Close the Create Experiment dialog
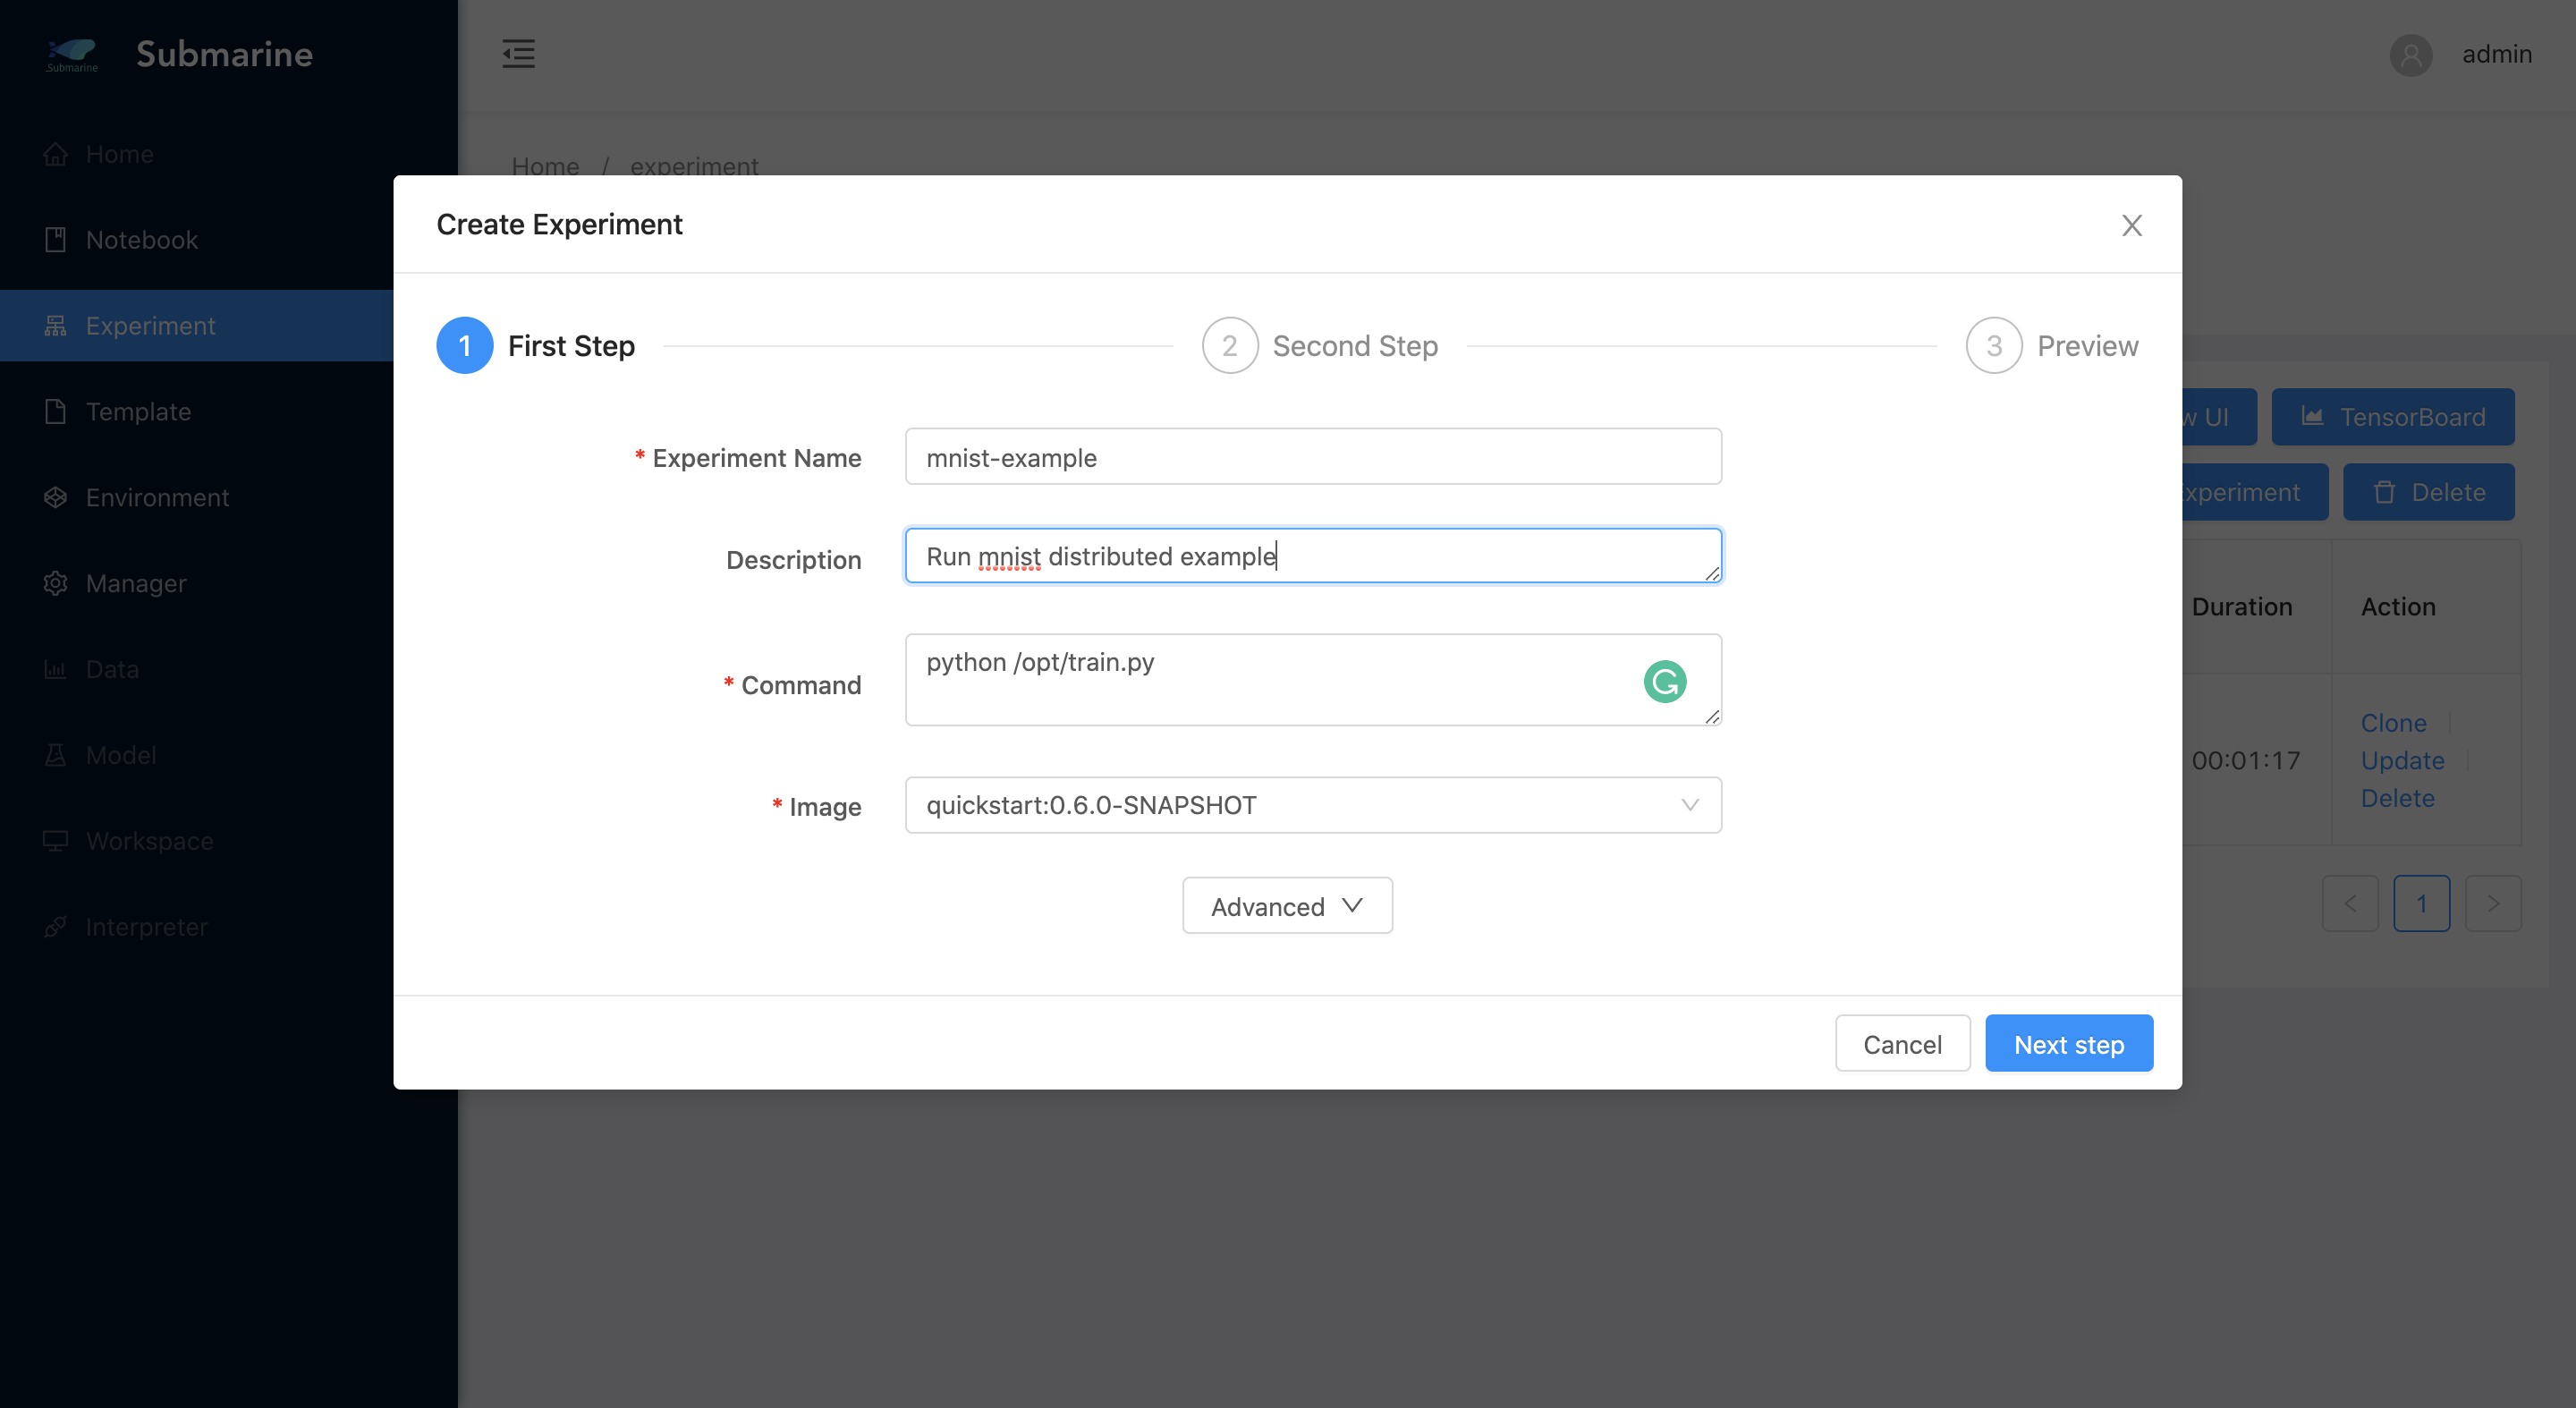The image size is (2576, 1408). point(2131,226)
